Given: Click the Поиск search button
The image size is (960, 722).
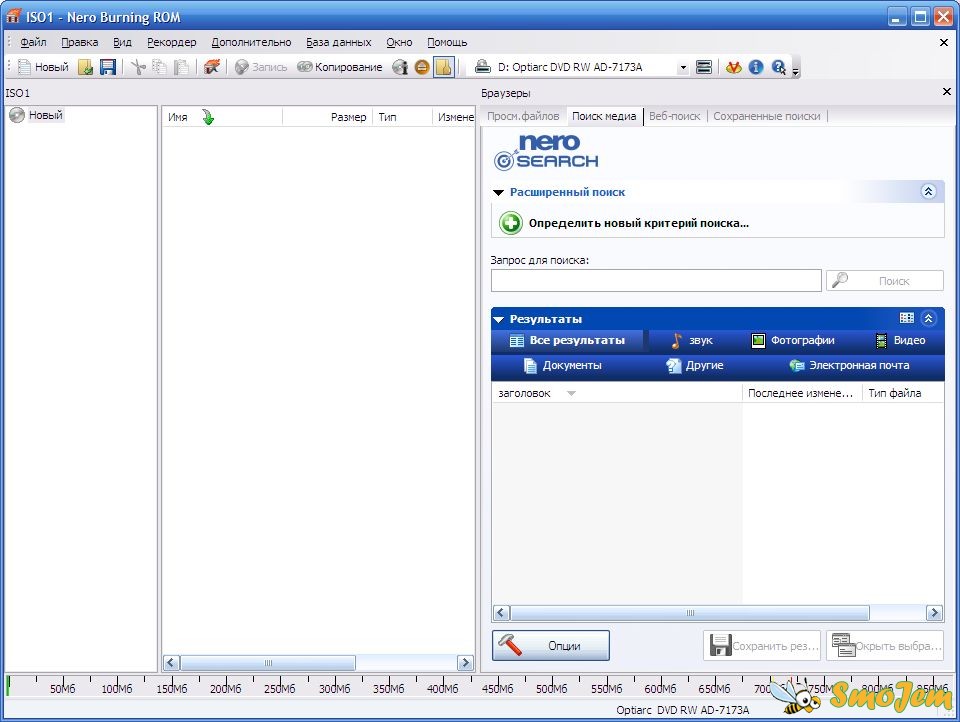Looking at the screenshot, I should tap(885, 281).
